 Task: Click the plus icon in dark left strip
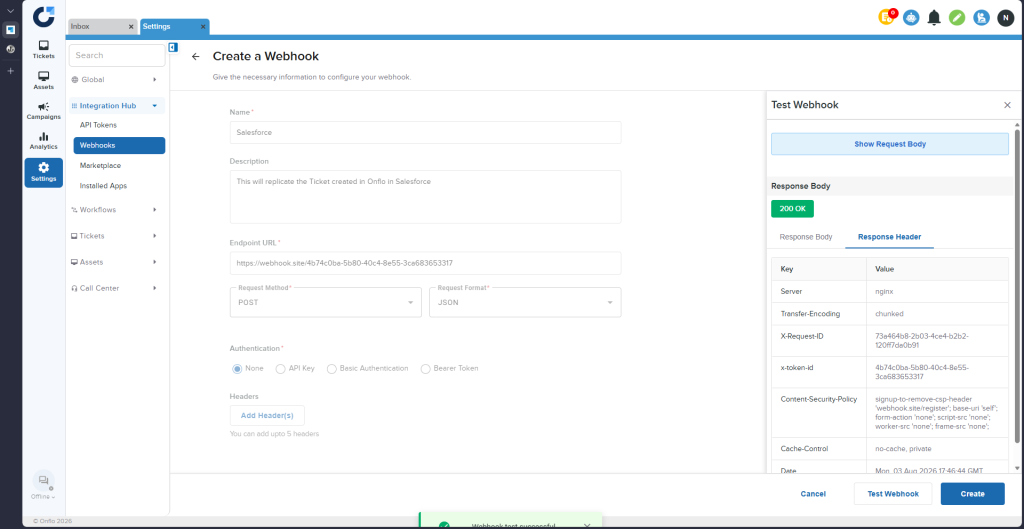pyautogui.click(x=10, y=71)
